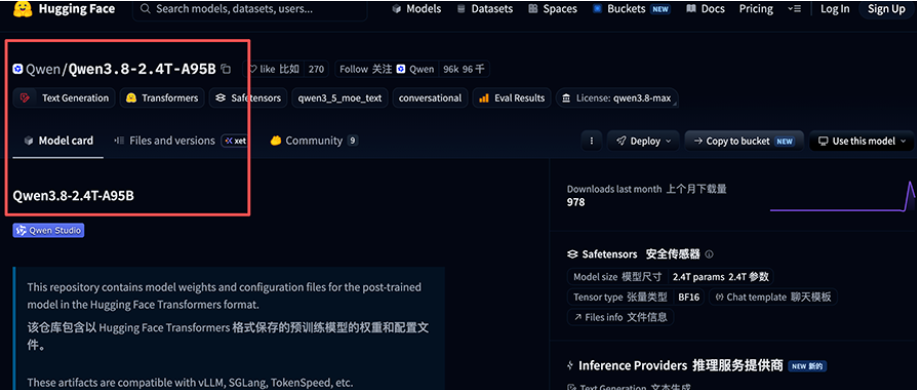The width and height of the screenshot is (917, 390).
Task: Open the 96k followers count
Action: 464,69
